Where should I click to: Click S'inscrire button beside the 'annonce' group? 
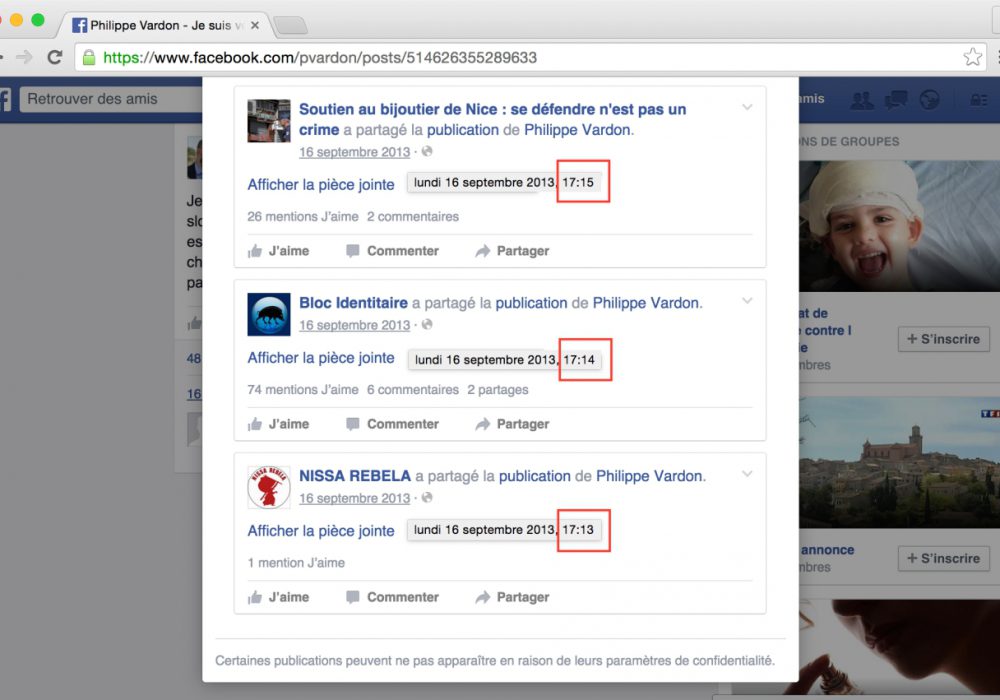[x=943, y=558]
